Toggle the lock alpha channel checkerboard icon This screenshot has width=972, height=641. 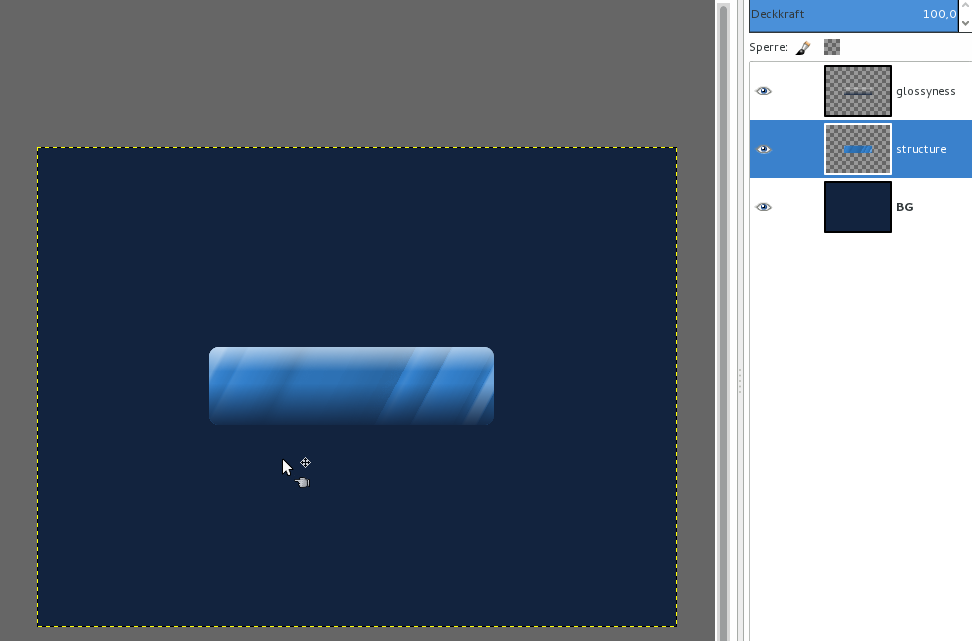pos(832,47)
